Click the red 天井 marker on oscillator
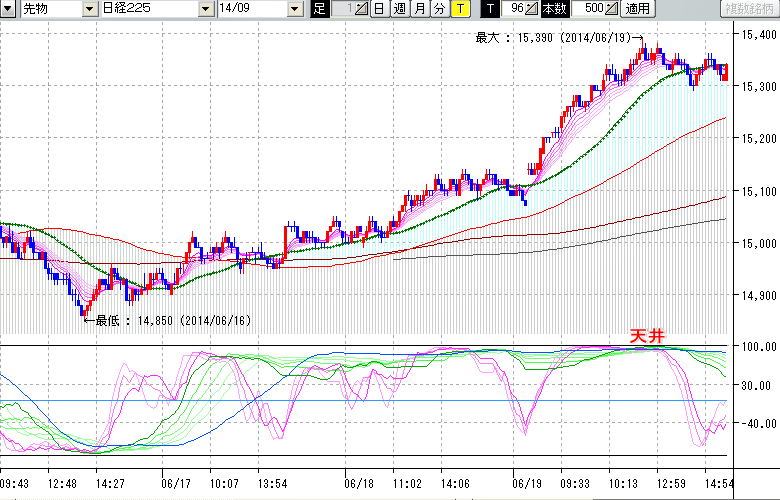The height and width of the screenshot is (500, 780). click(x=646, y=336)
